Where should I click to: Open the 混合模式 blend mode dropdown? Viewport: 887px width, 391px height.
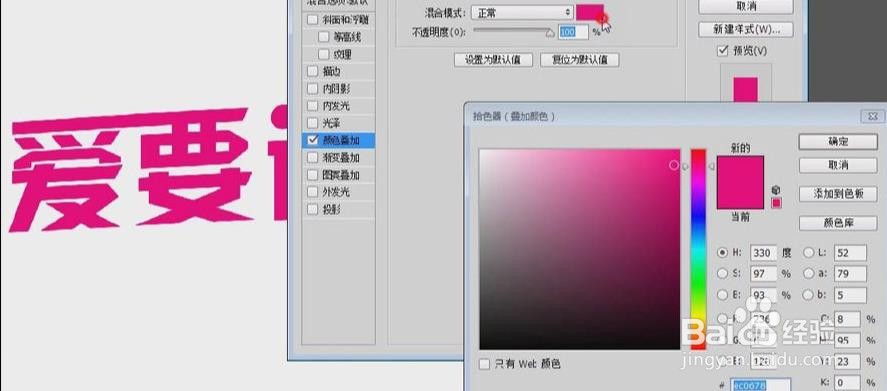[523, 12]
